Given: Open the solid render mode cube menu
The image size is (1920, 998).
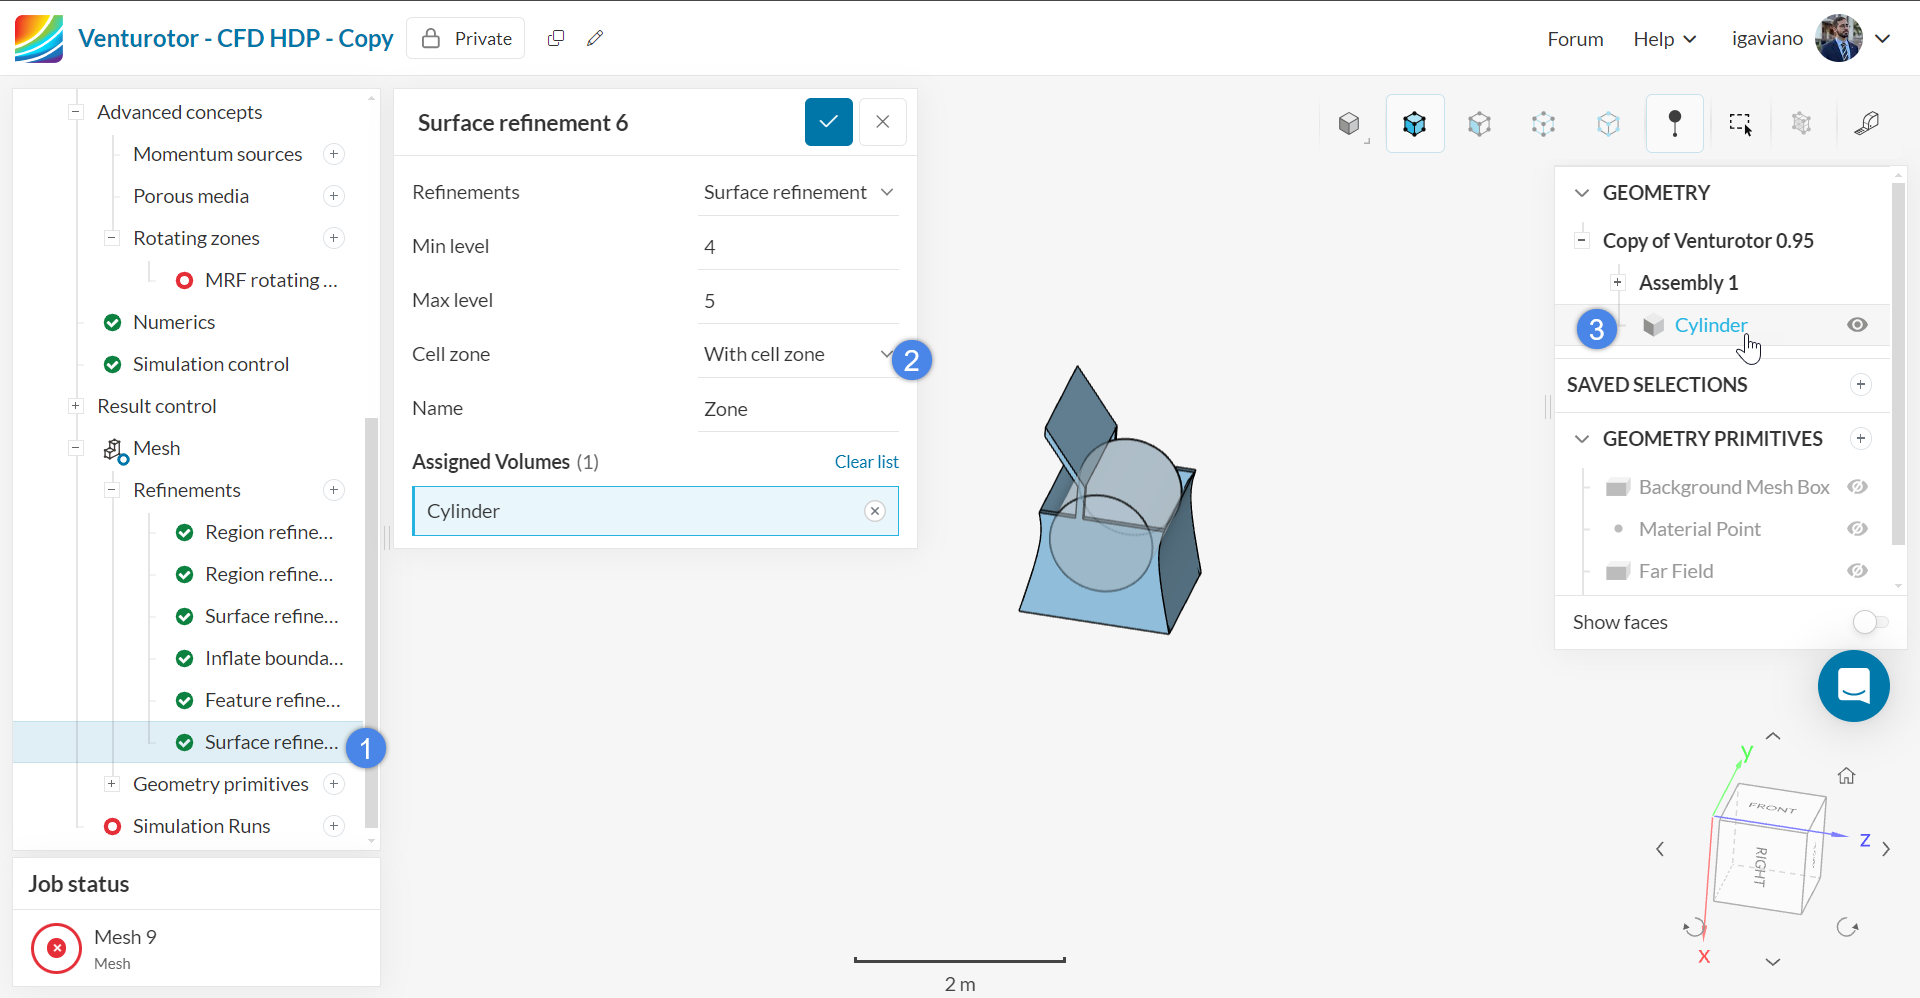Looking at the screenshot, I should [1350, 124].
